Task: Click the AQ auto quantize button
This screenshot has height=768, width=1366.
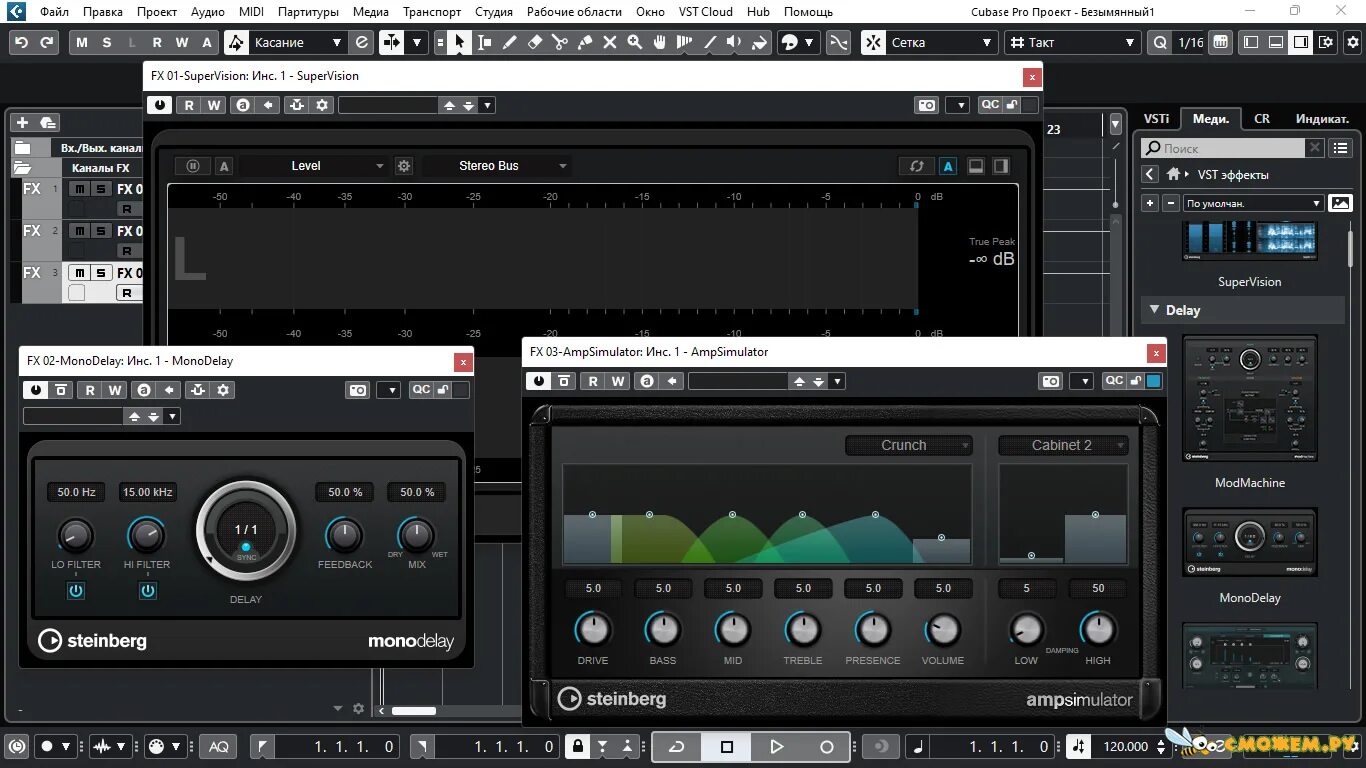Action: pyautogui.click(x=219, y=746)
